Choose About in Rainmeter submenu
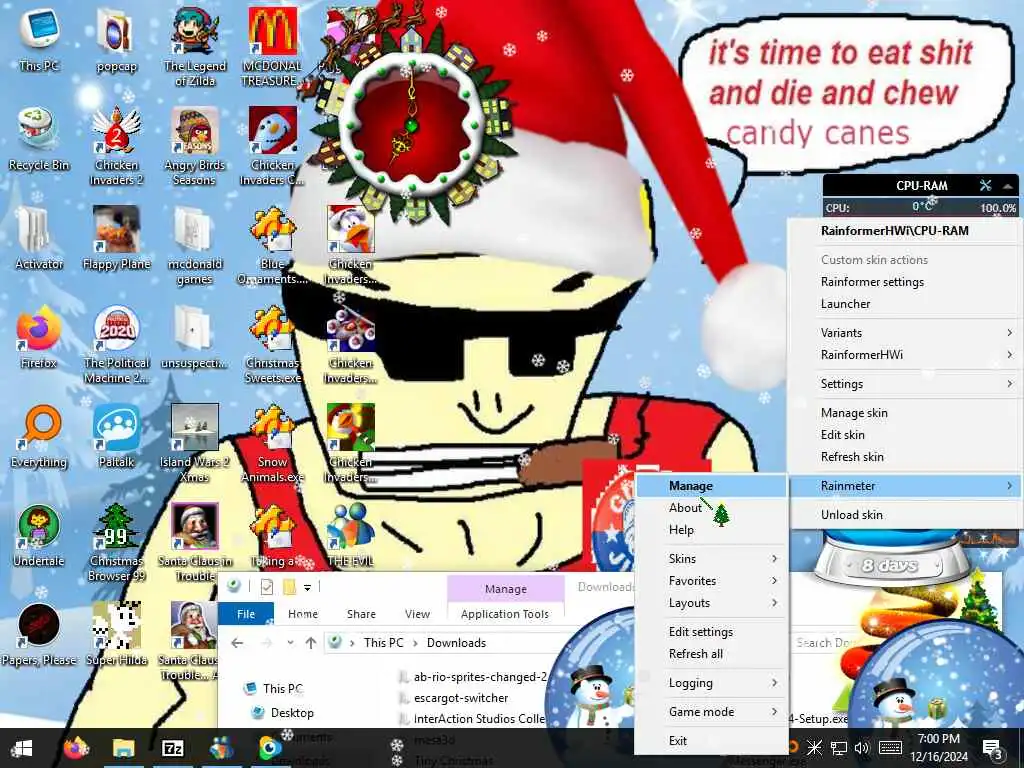 711,507
